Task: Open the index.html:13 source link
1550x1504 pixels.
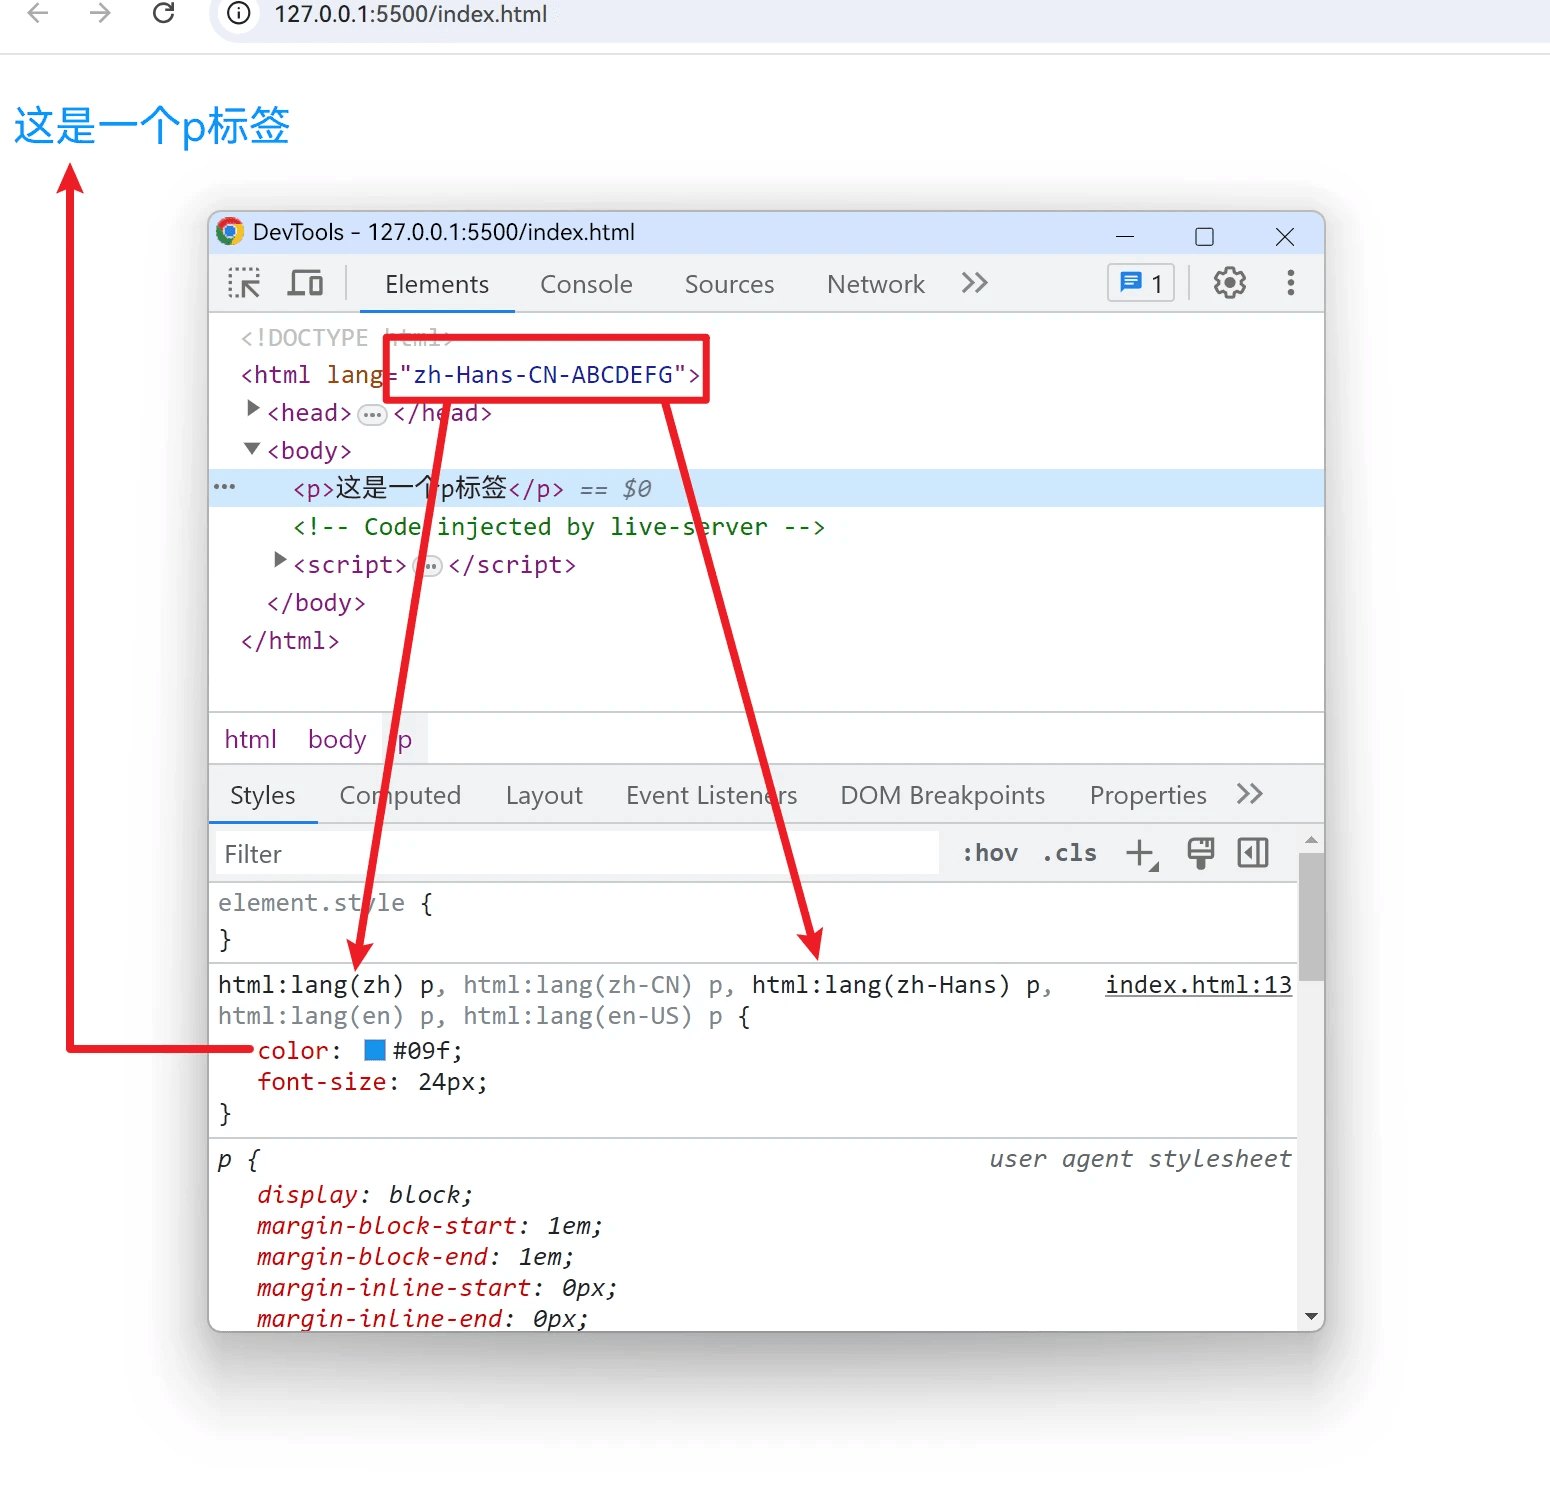Action: pos(1198,985)
